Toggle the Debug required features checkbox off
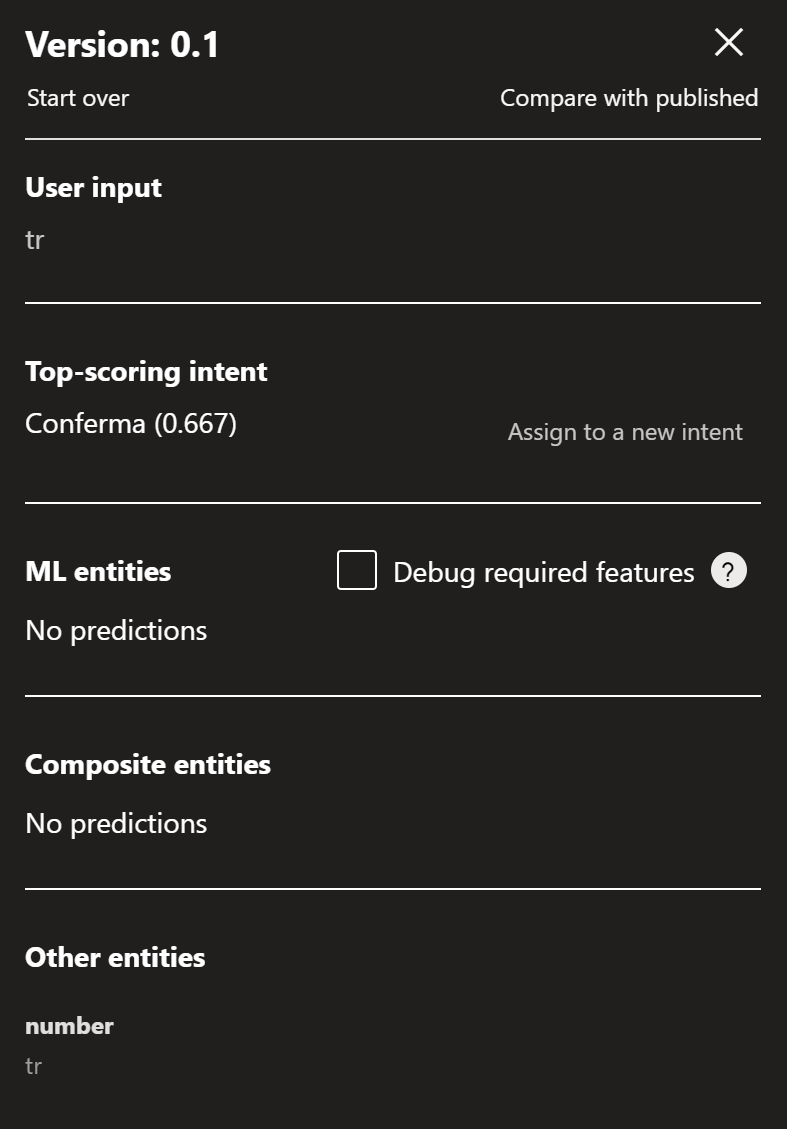 357,570
